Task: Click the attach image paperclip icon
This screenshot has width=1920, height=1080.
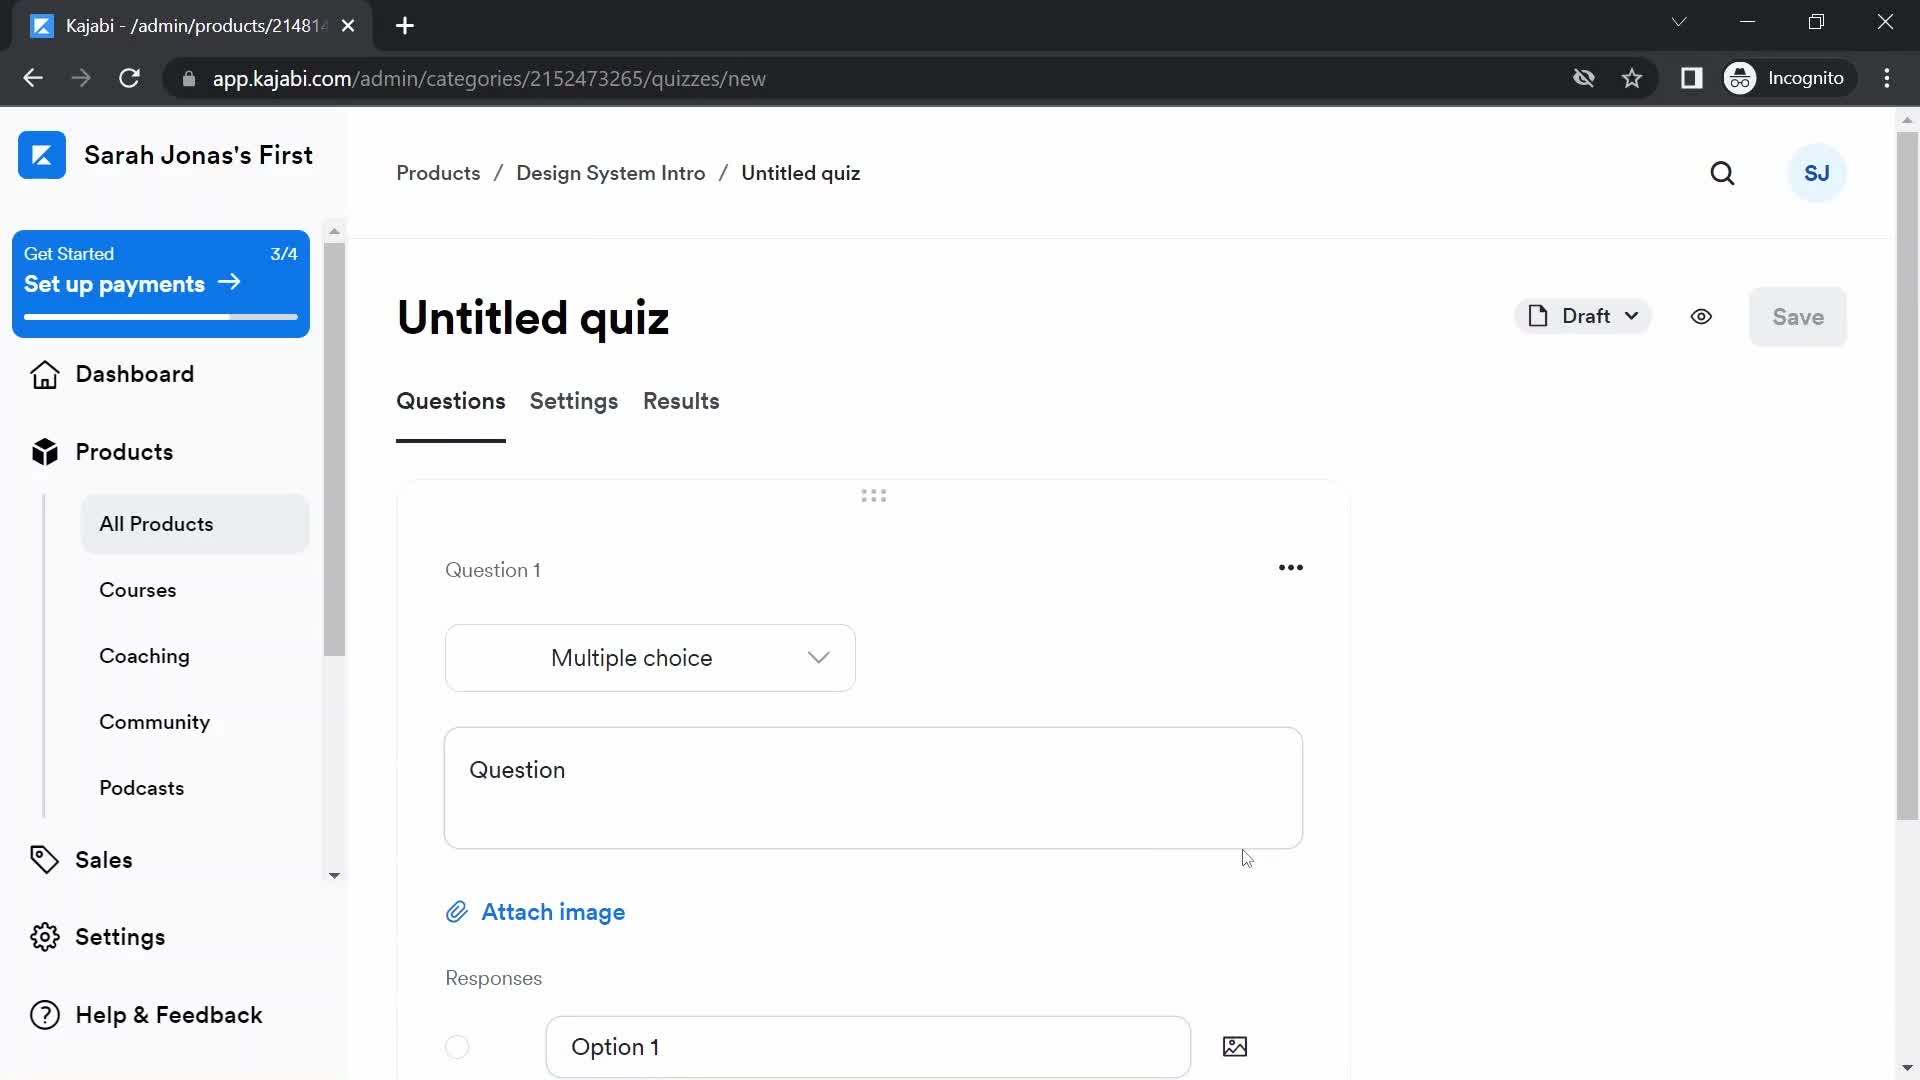Action: (456, 911)
